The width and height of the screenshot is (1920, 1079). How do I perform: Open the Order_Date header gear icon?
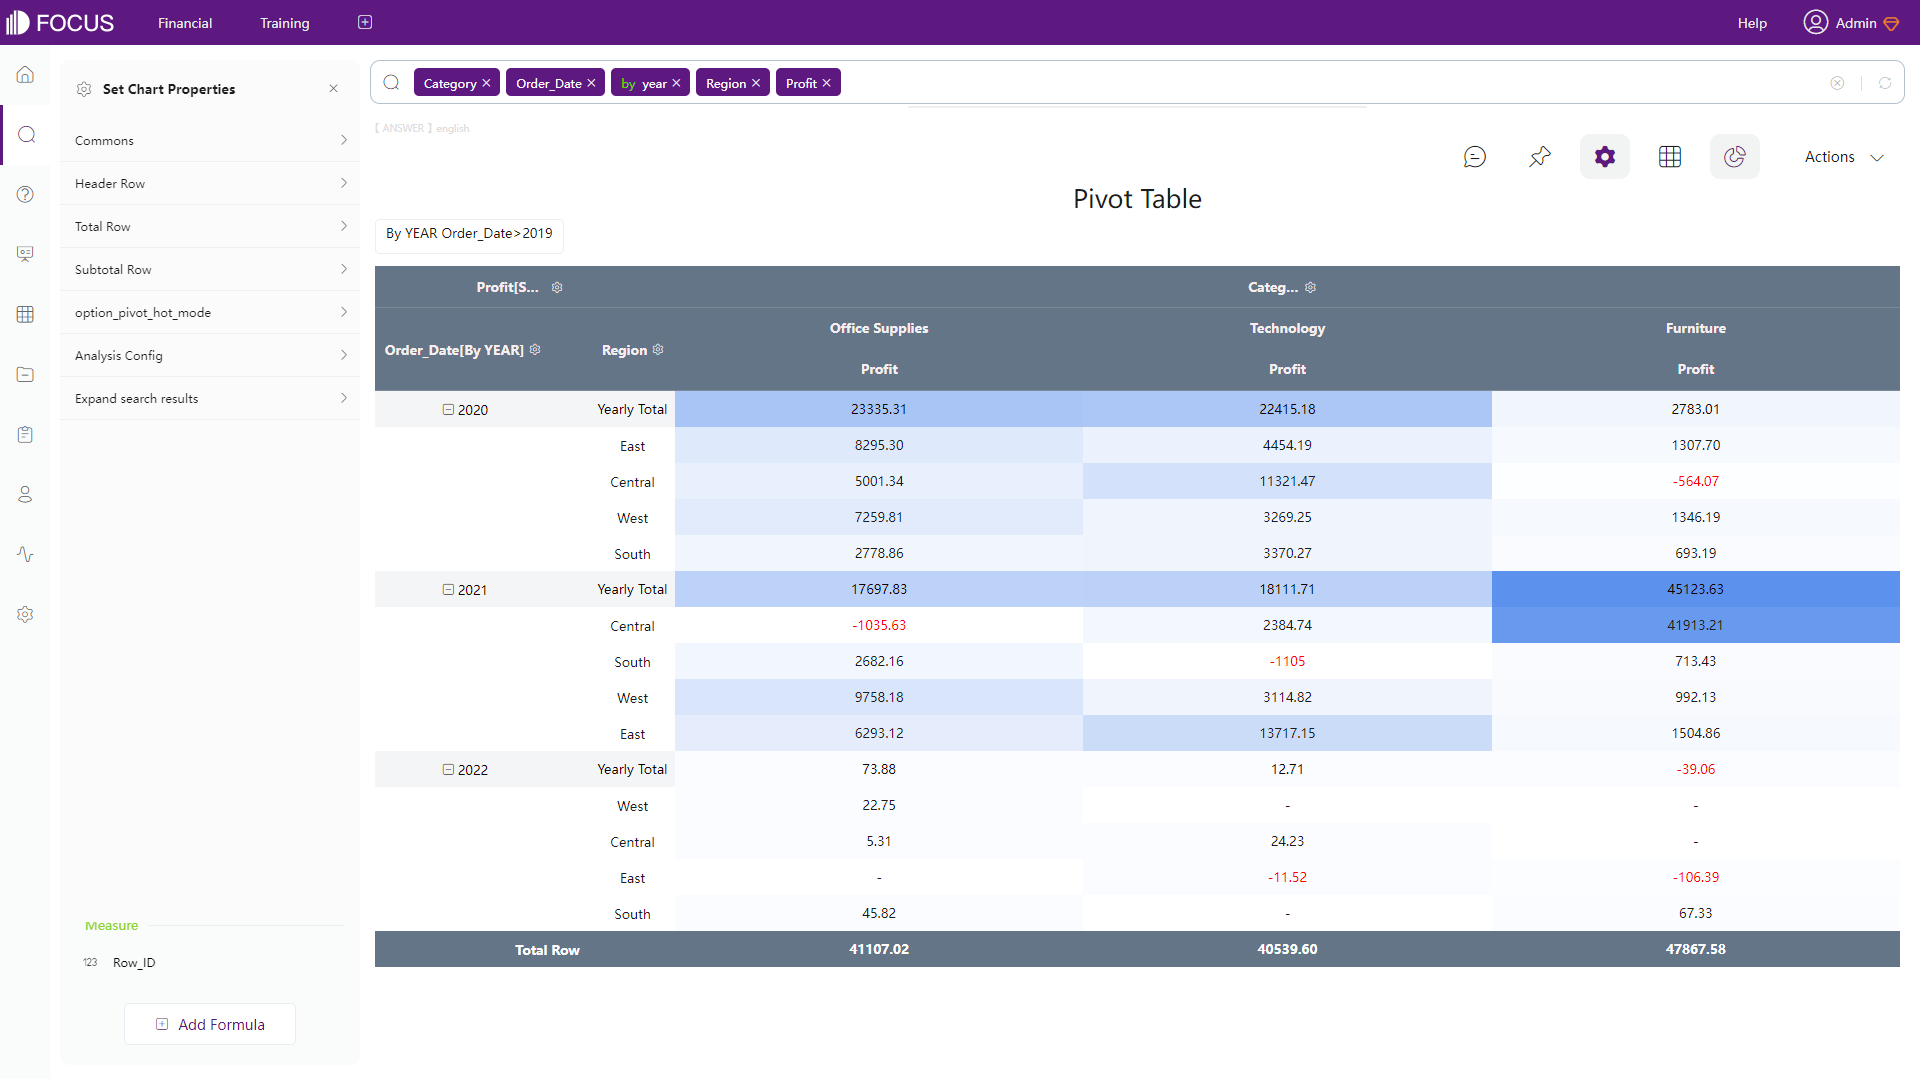[535, 349]
